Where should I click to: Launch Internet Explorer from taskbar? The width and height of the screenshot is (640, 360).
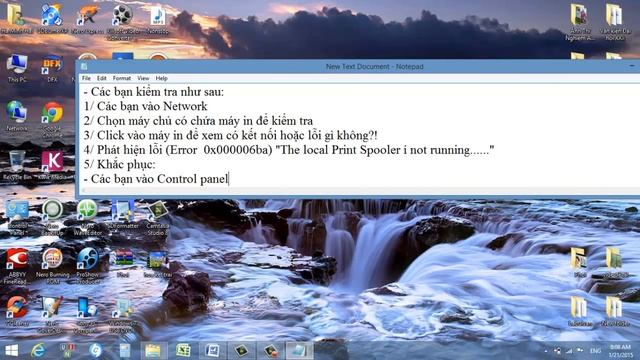(x=38, y=350)
